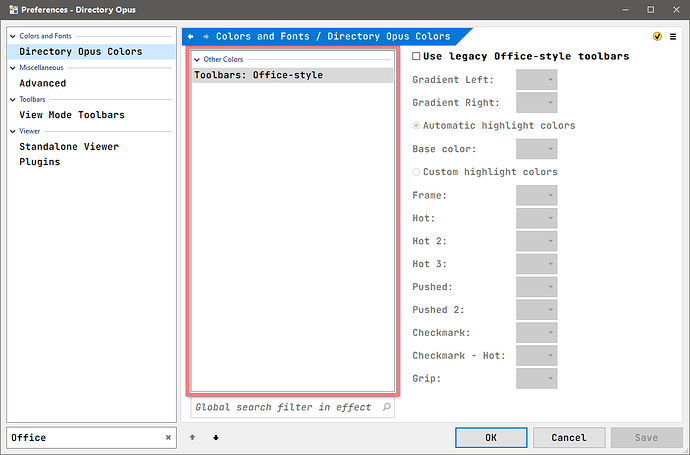Click the yellow checkmark icon at top right
690x455 pixels.
pos(657,37)
